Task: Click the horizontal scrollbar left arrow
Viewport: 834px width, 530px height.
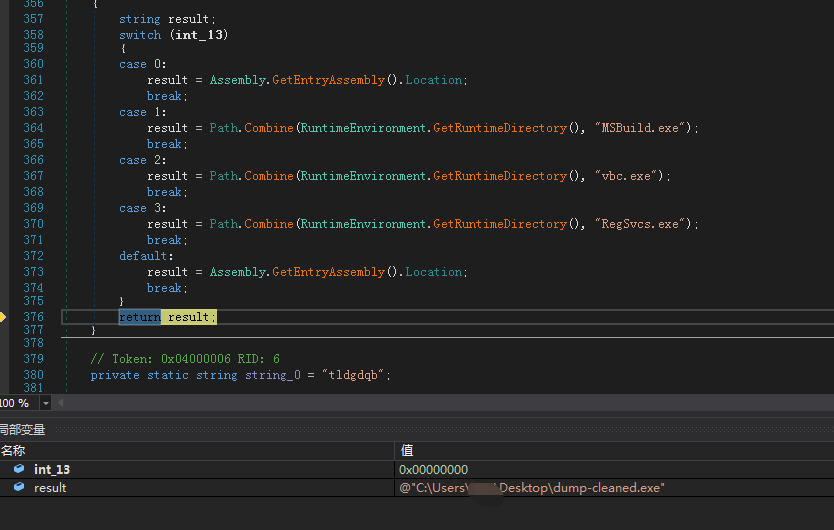Action: pos(60,403)
